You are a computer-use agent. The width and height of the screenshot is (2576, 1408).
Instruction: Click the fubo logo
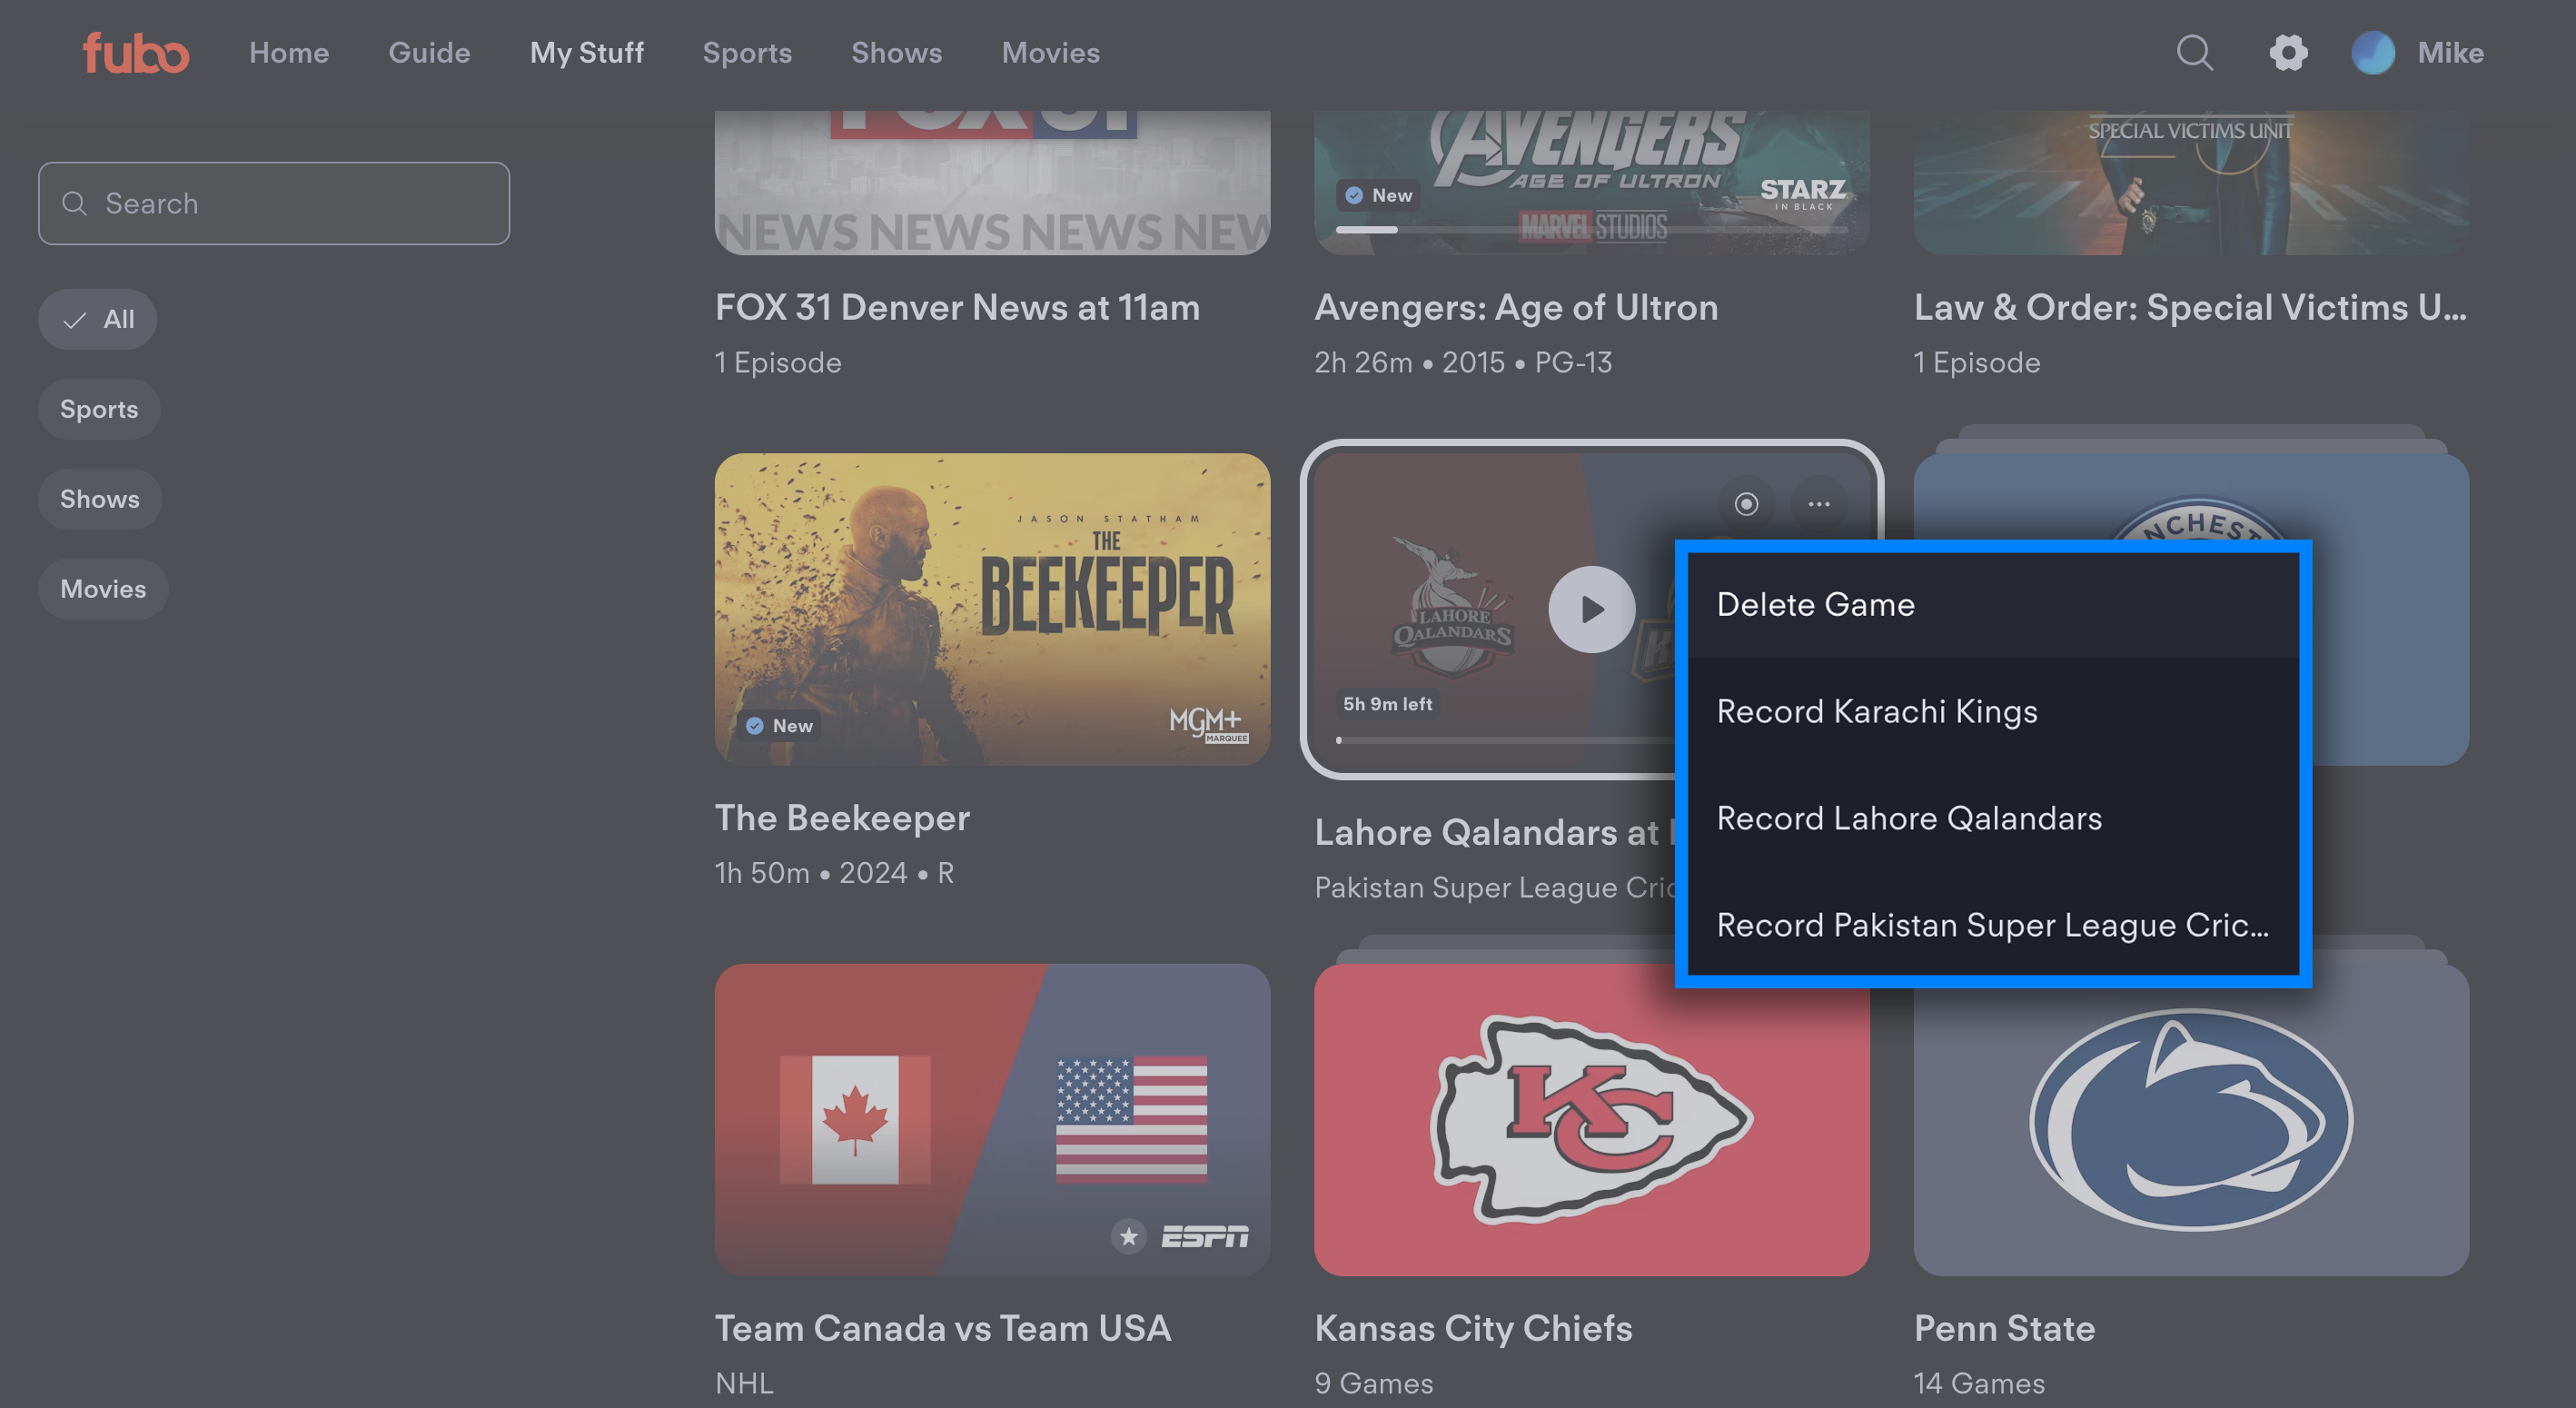click(135, 52)
